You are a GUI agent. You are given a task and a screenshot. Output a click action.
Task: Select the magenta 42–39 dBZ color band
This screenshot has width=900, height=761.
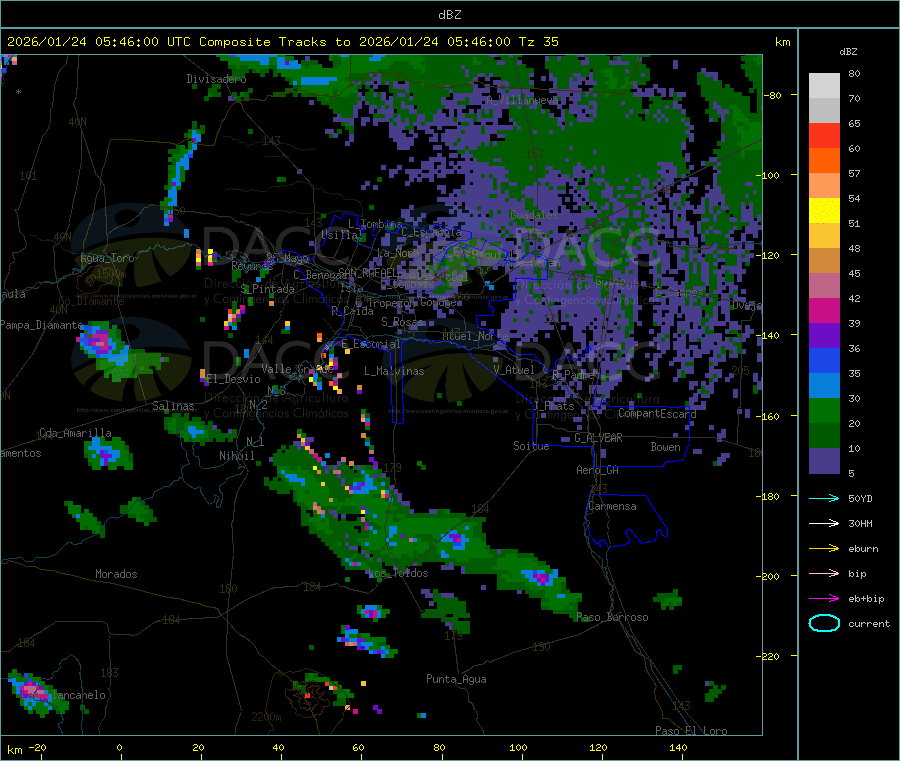pos(824,310)
